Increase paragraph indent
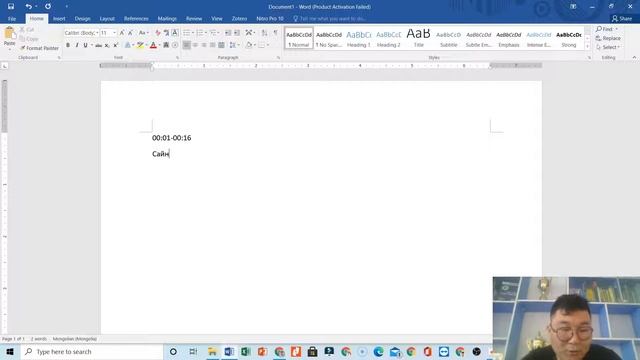This screenshot has height=360, width=640. point(237,33)
